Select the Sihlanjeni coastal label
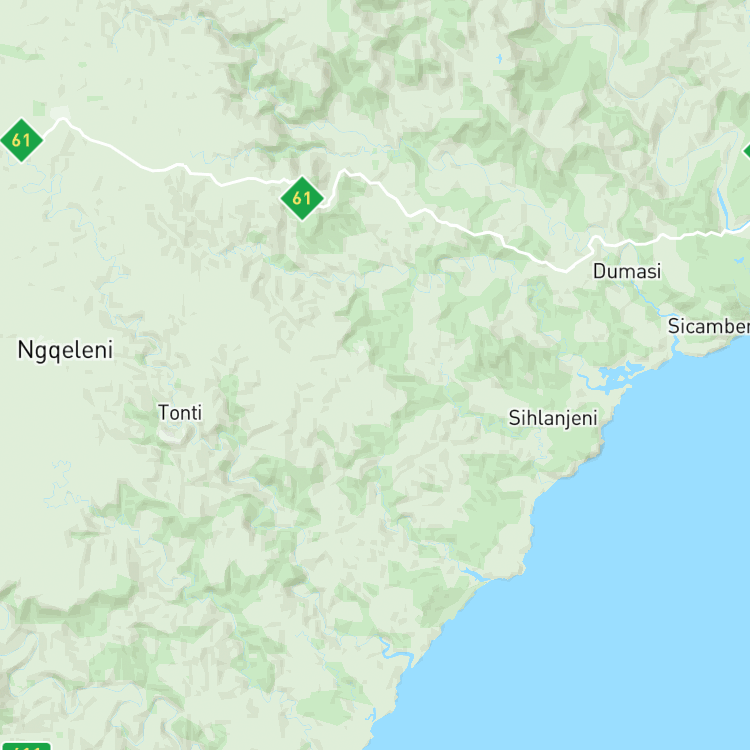 pos(553,418)
